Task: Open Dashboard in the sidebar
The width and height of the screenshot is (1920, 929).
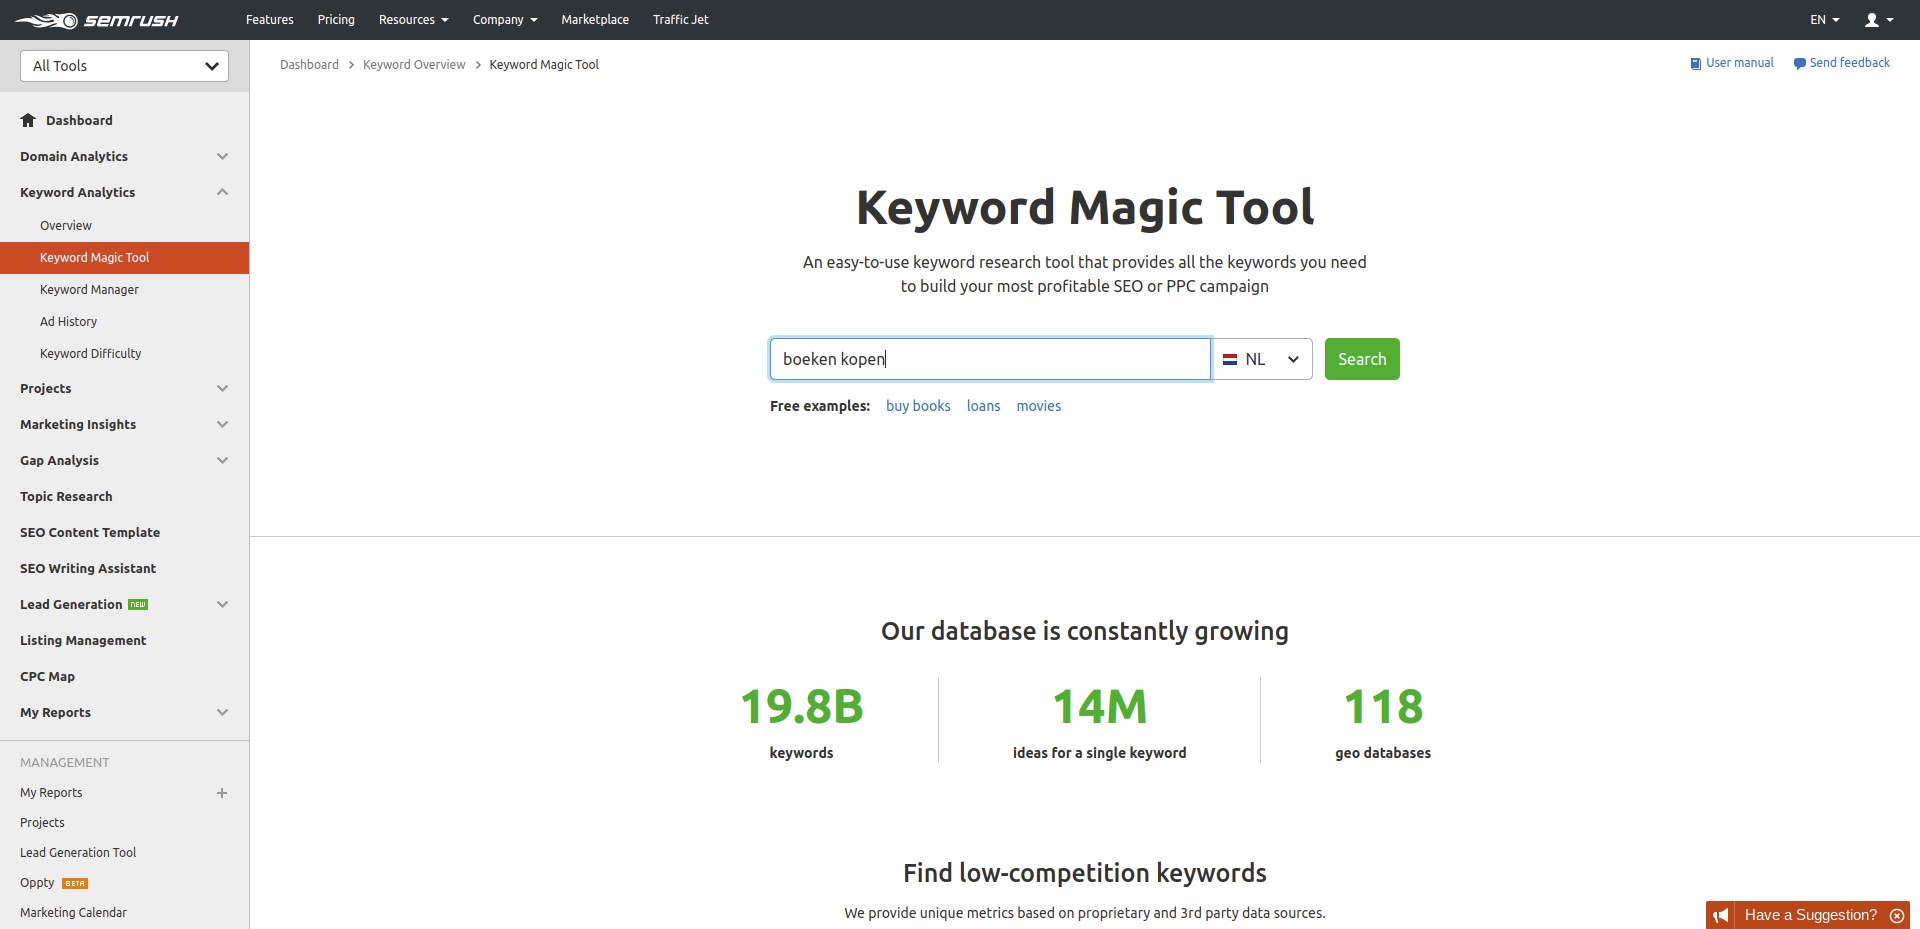Action: 79,121
